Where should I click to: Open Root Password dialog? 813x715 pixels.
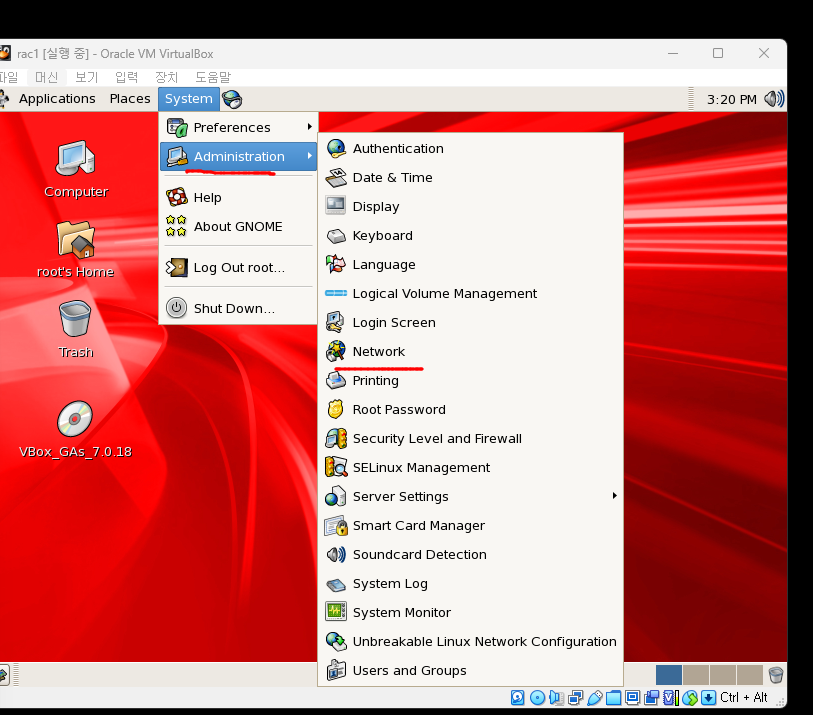[x=470, y=410]
